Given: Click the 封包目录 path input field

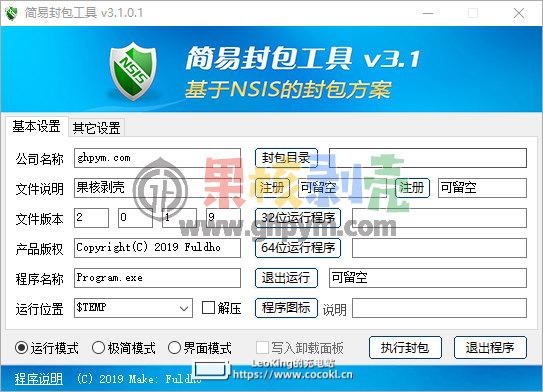Looking at the screenshot, I should pos(428,158).
